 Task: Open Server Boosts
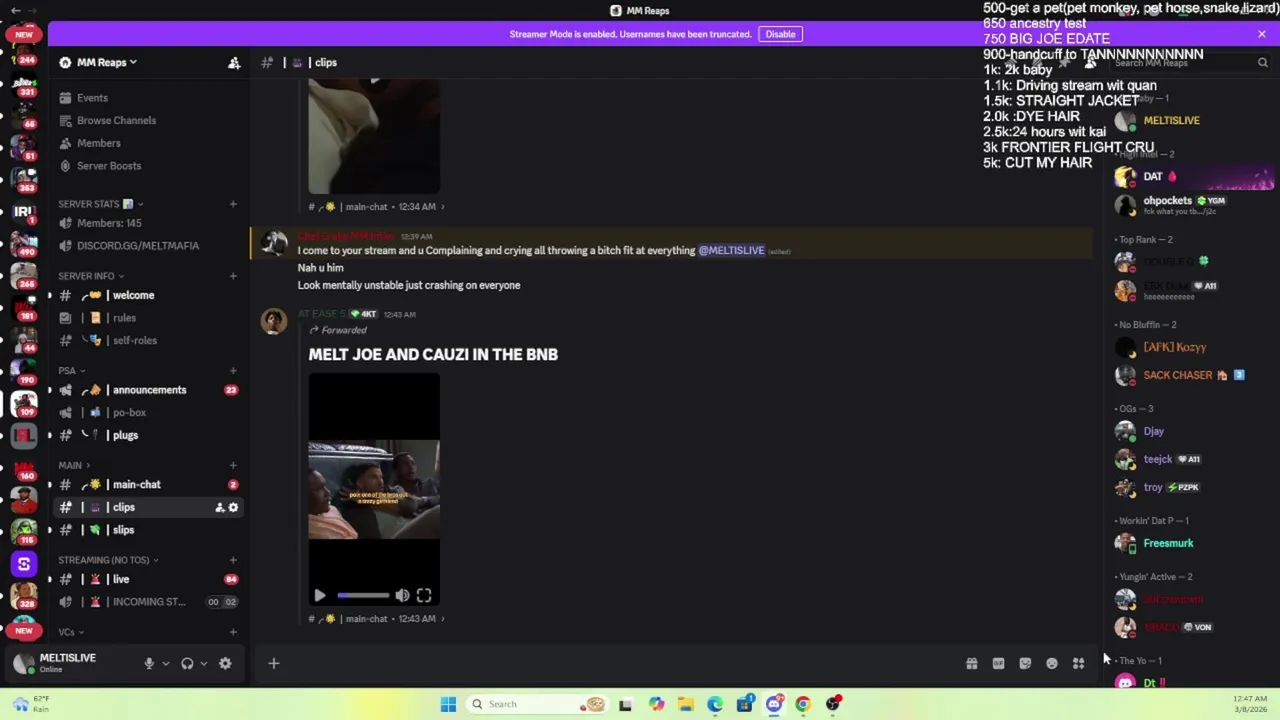tap(109, 166)
